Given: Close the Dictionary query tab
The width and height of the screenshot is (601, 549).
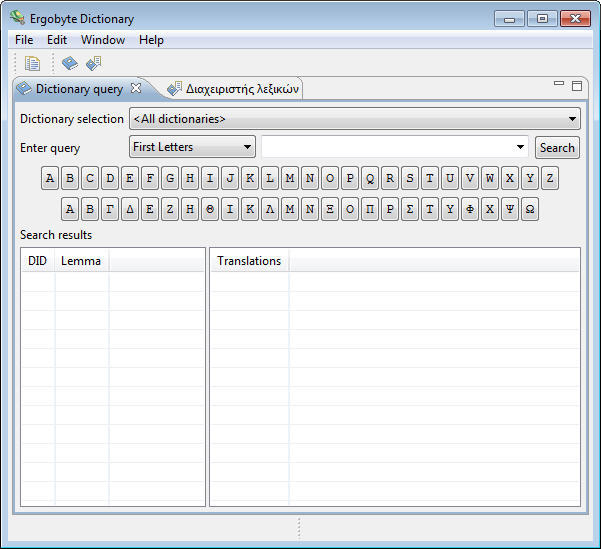Looking at the screenshot, I should [x=137, y=89].
